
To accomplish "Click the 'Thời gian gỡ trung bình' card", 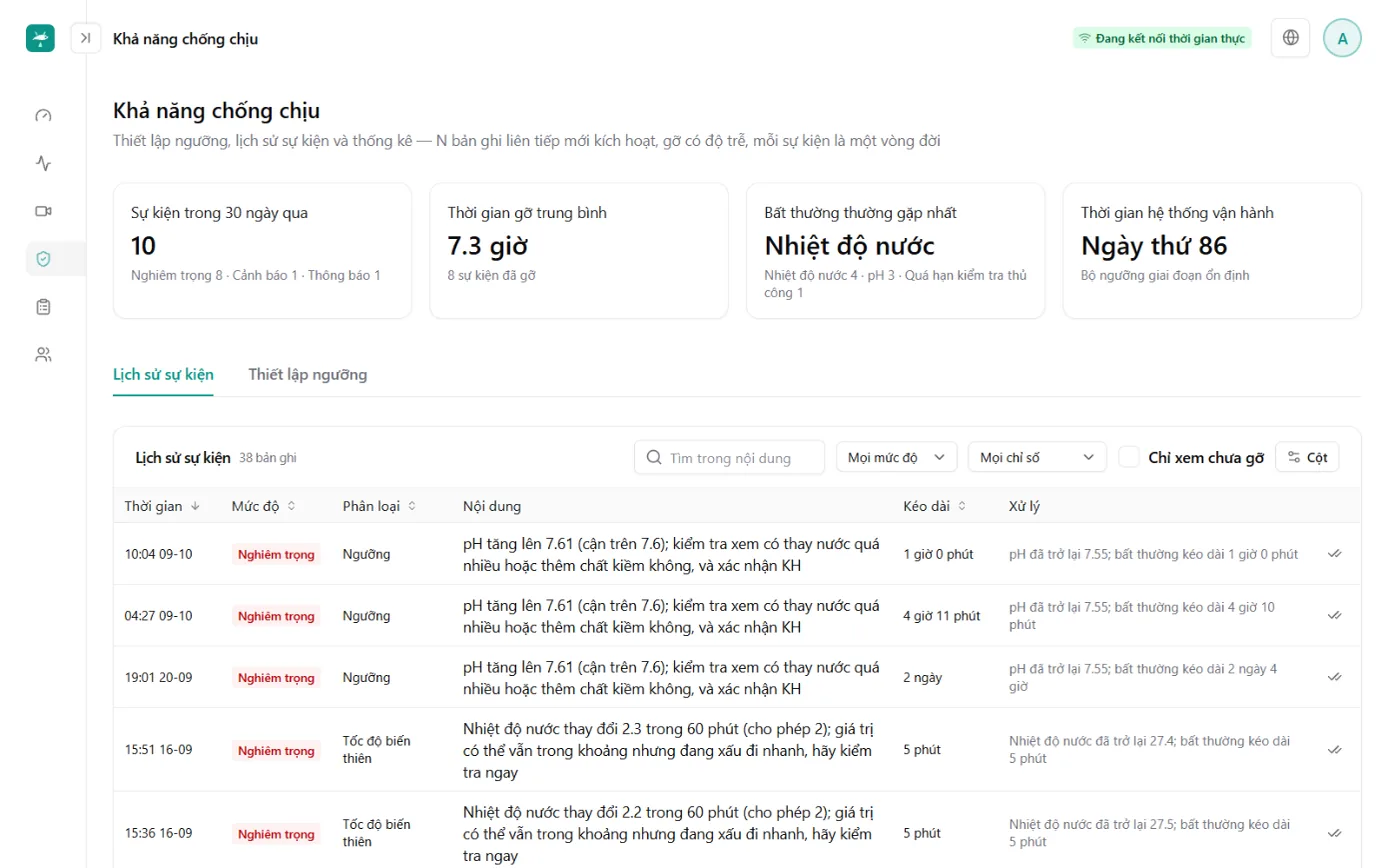I will click(579, 251).
